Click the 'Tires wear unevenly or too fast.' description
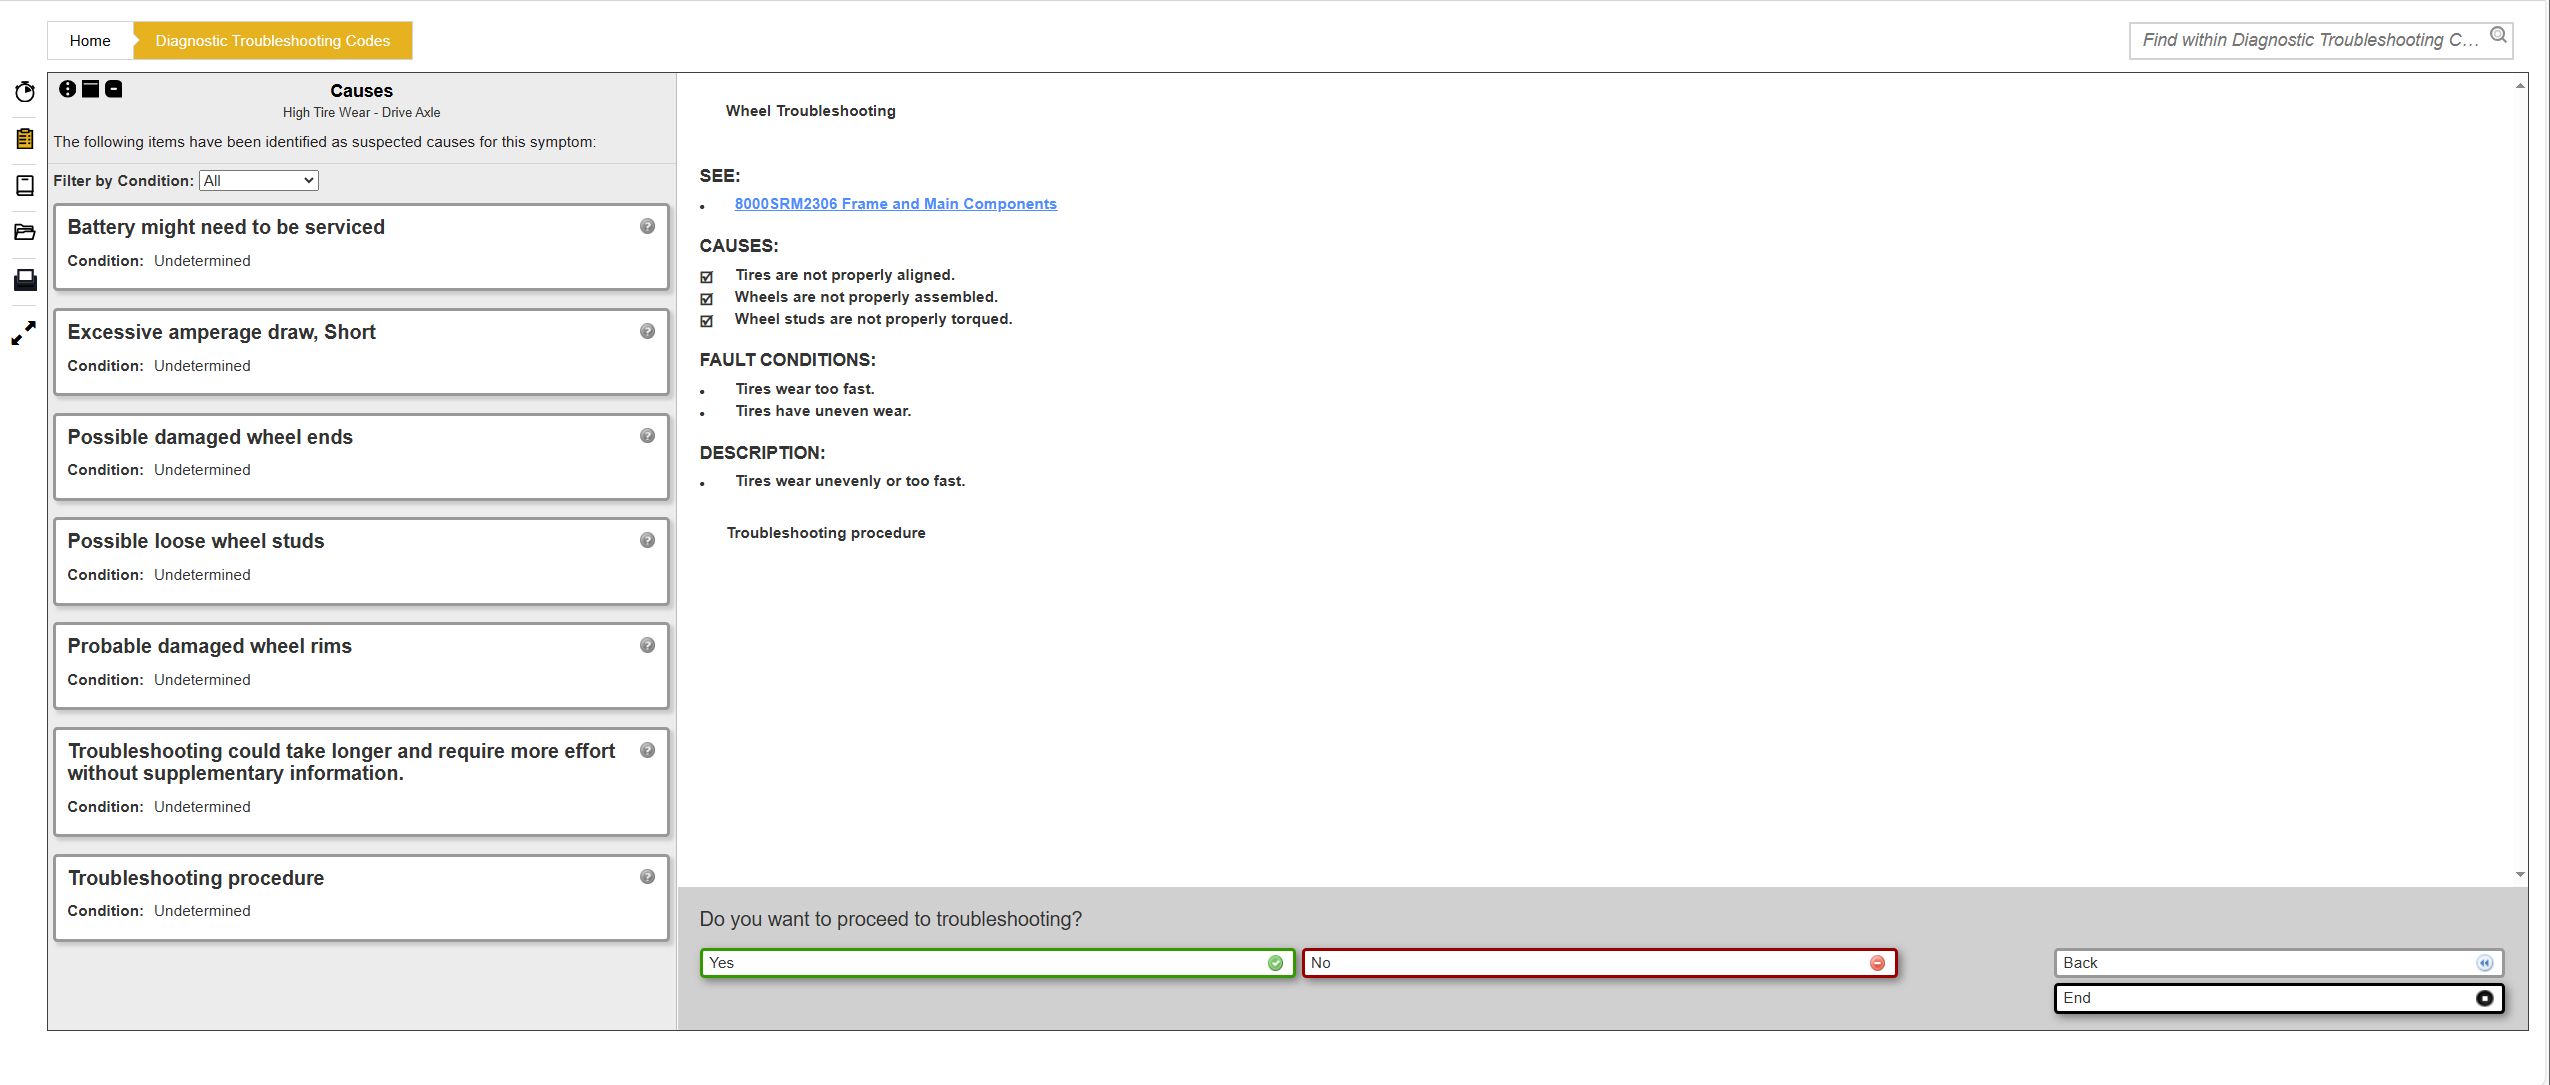The image size is (2550, 1085). [x=850, y=481]
